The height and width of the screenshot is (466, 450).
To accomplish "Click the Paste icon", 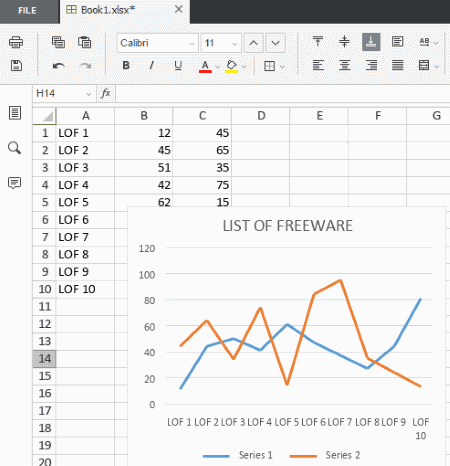I will (84, 42).
